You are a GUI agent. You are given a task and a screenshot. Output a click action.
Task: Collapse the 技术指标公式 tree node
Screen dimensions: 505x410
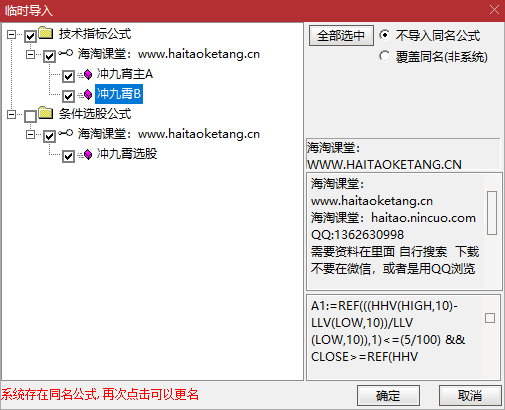tap(11, 34)
